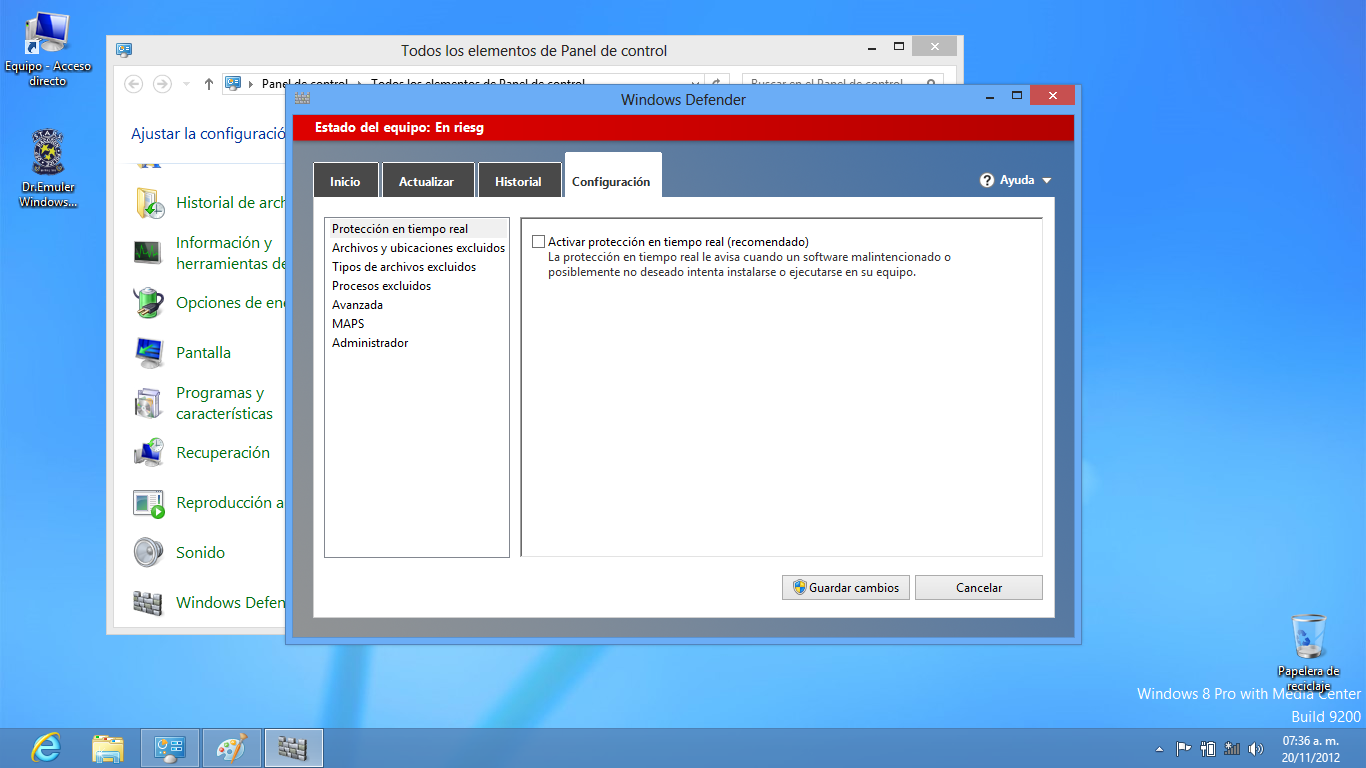This screenshot has width=1366, height=768.
Task: Open 'Programas y características' icon
Action: [x=149, y=403]
